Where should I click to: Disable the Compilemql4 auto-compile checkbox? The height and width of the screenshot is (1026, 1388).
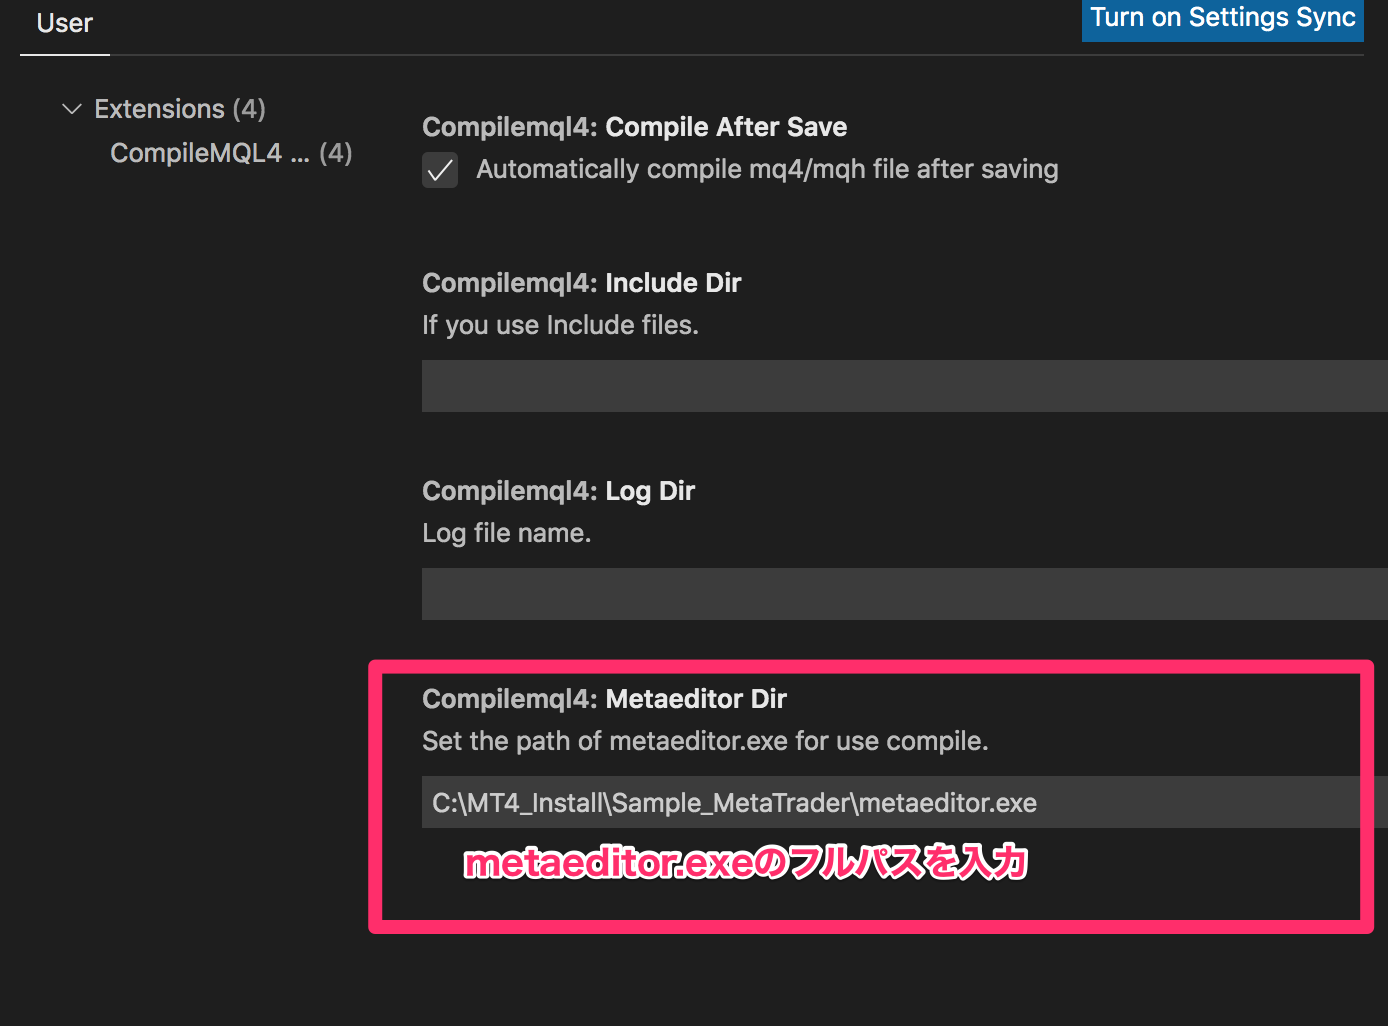click(439, 170)
